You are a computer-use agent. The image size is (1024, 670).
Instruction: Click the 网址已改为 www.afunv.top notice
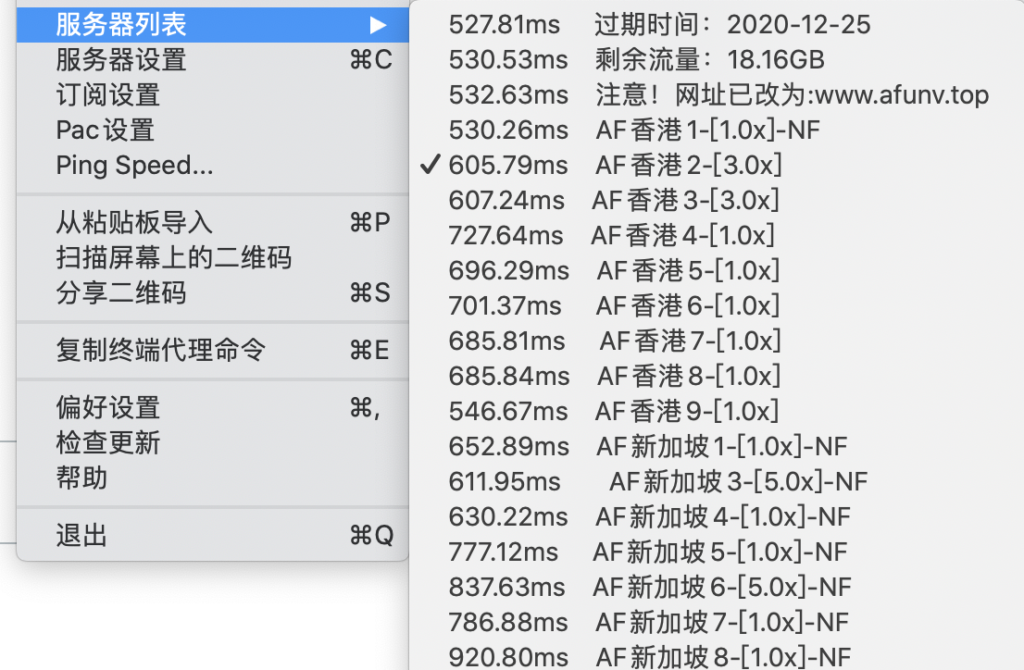716,95
